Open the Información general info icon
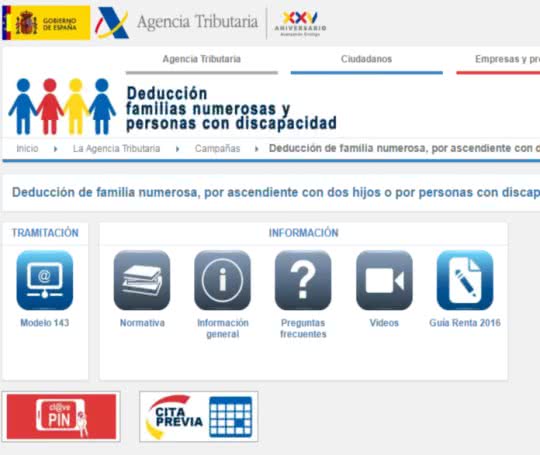This screenshot has height=455, width=540. point(222,280)
